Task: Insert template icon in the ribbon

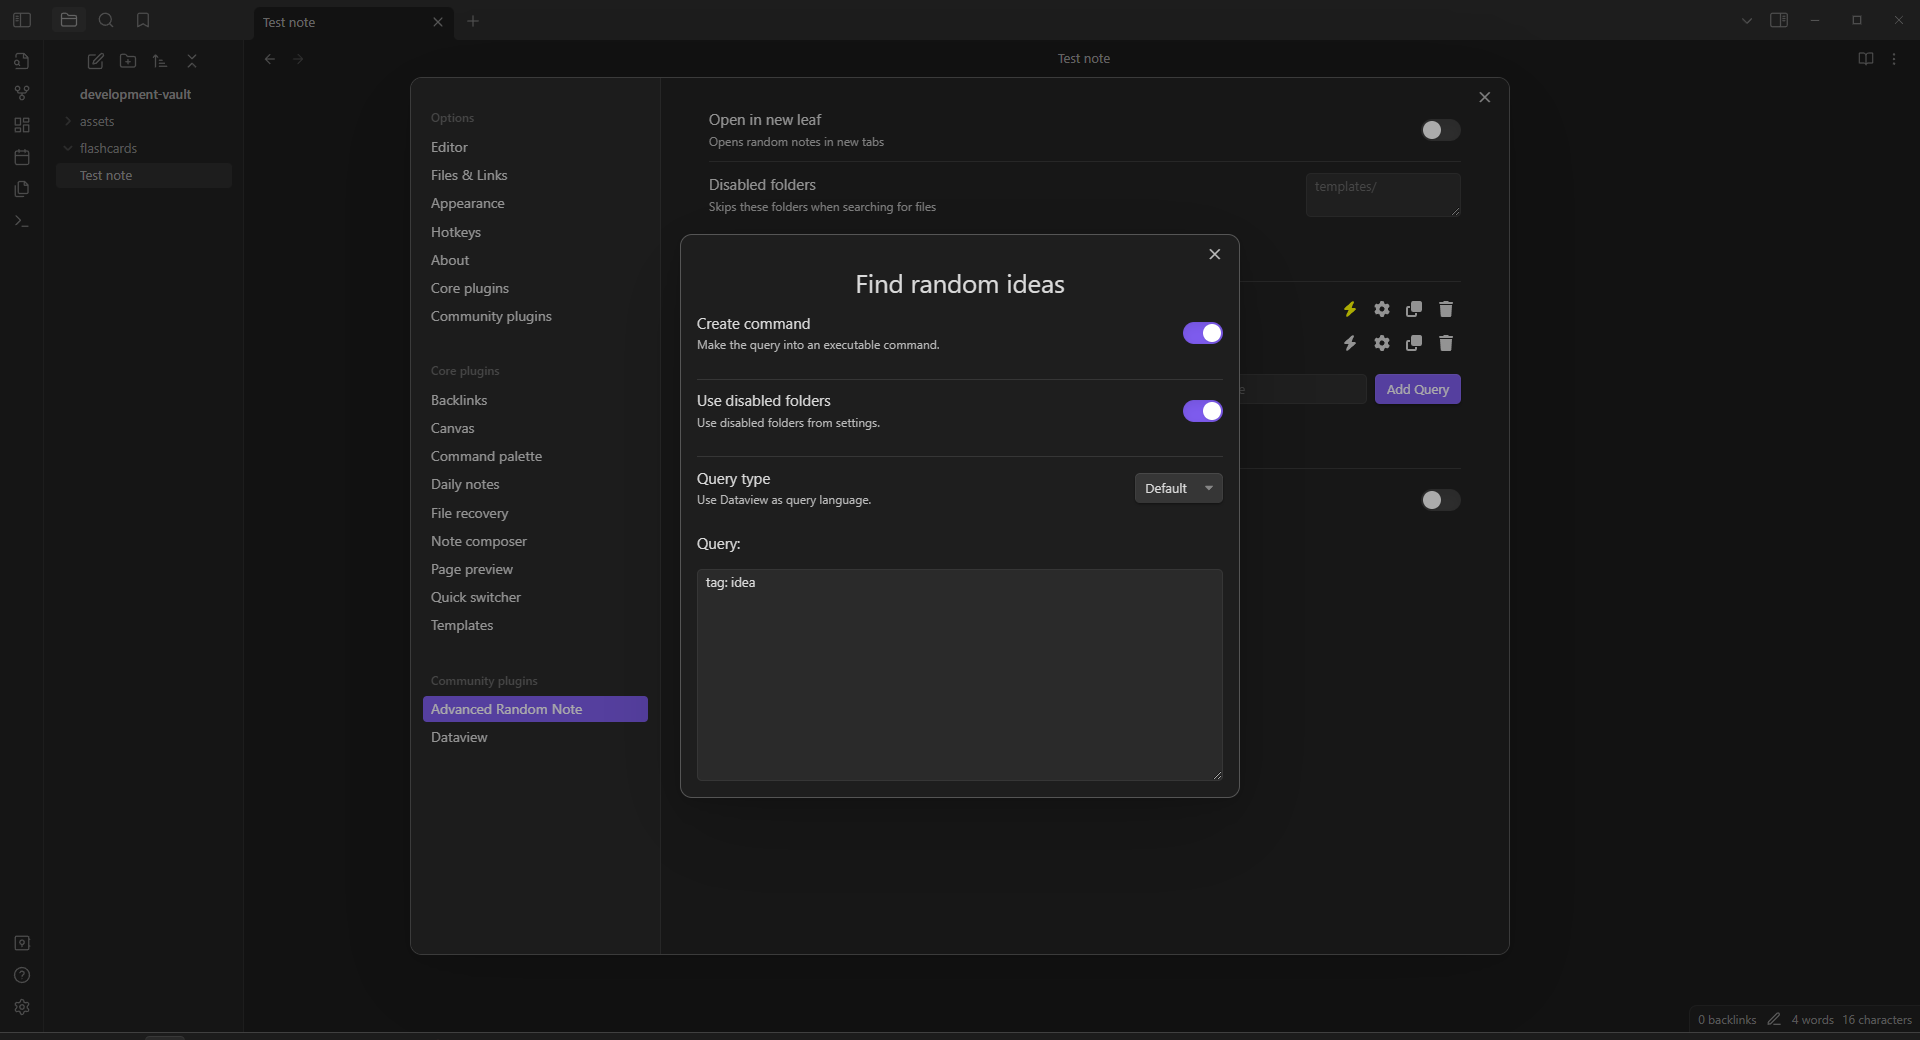Action: 22,189
